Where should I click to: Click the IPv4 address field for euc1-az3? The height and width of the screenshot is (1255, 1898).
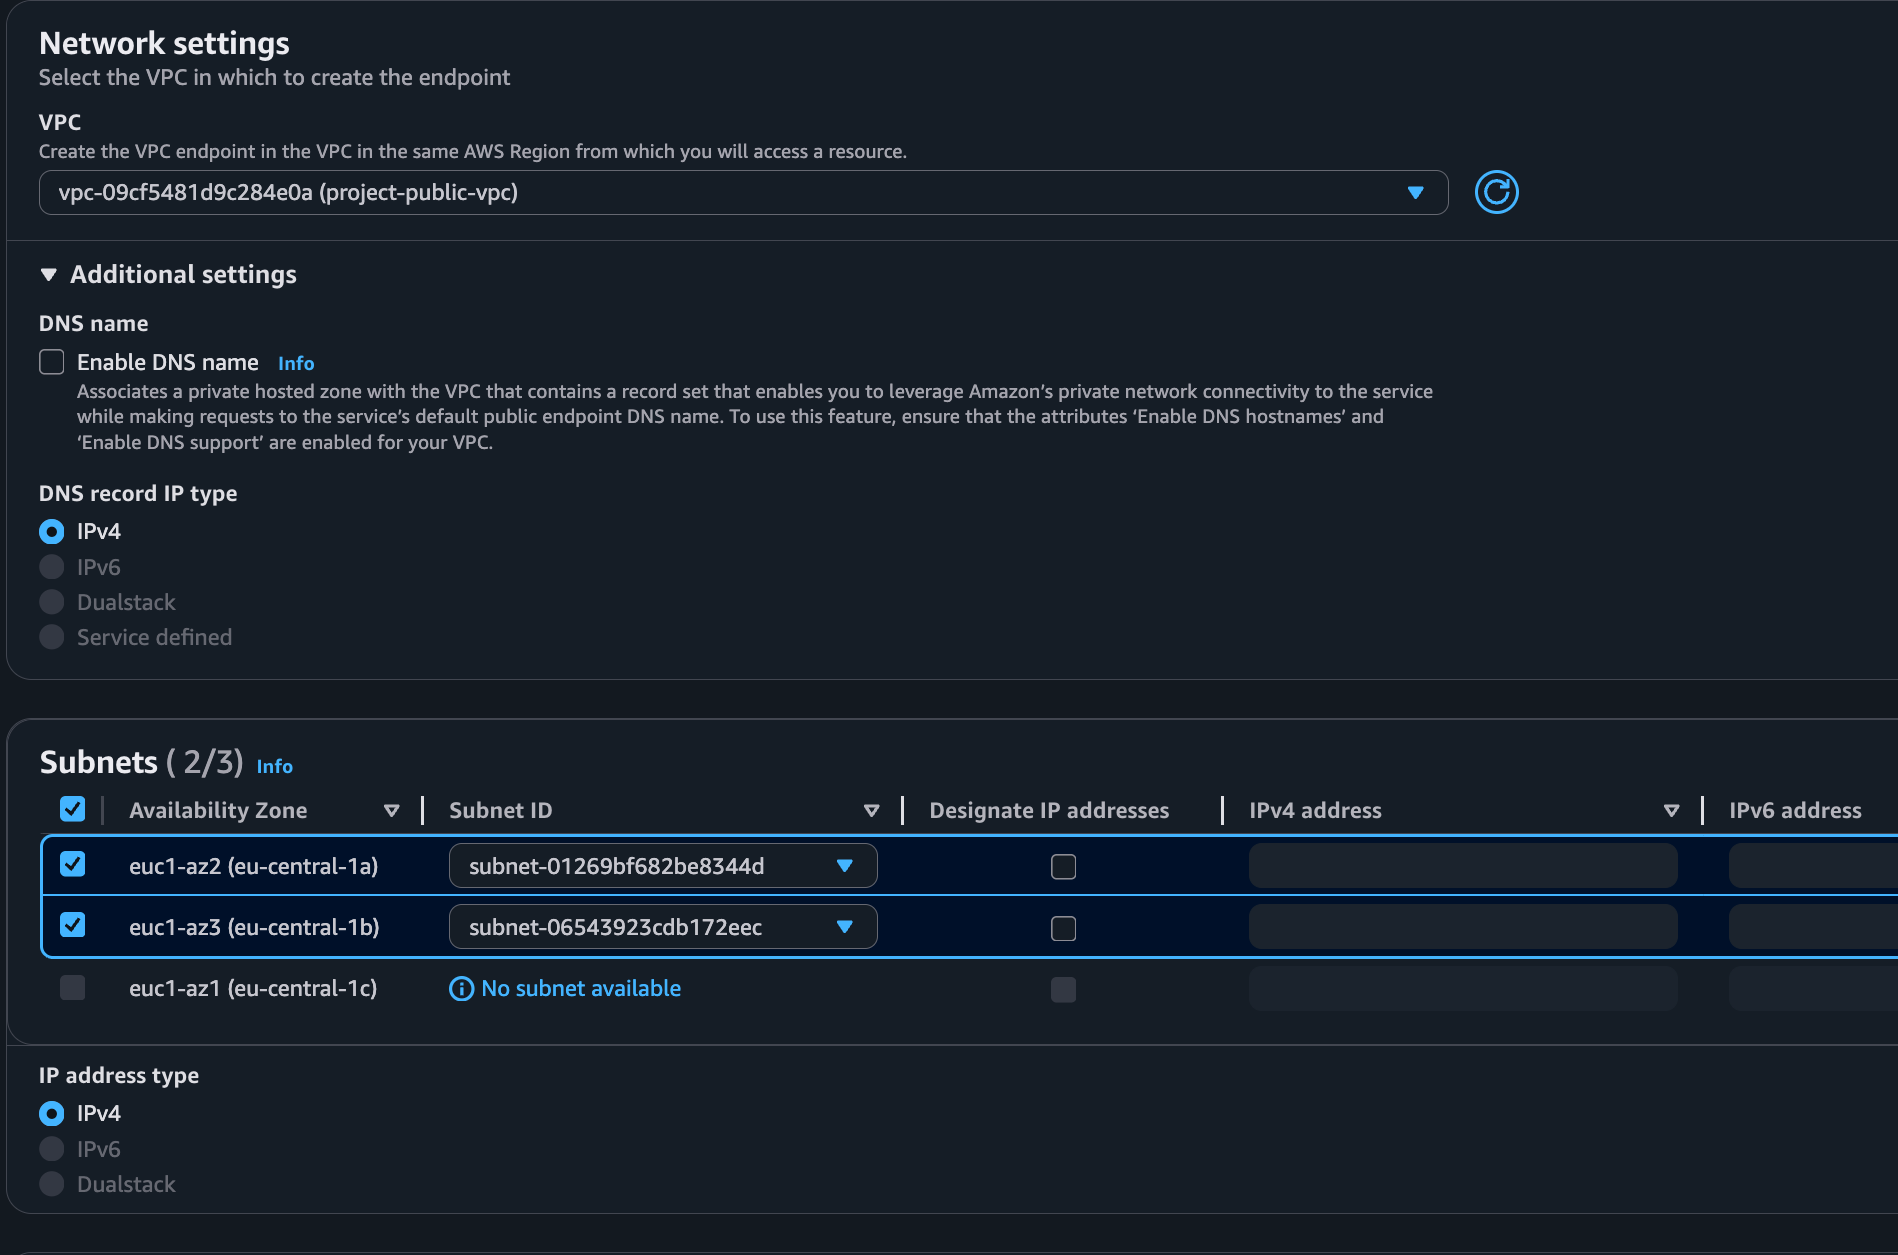(1462, 927)
